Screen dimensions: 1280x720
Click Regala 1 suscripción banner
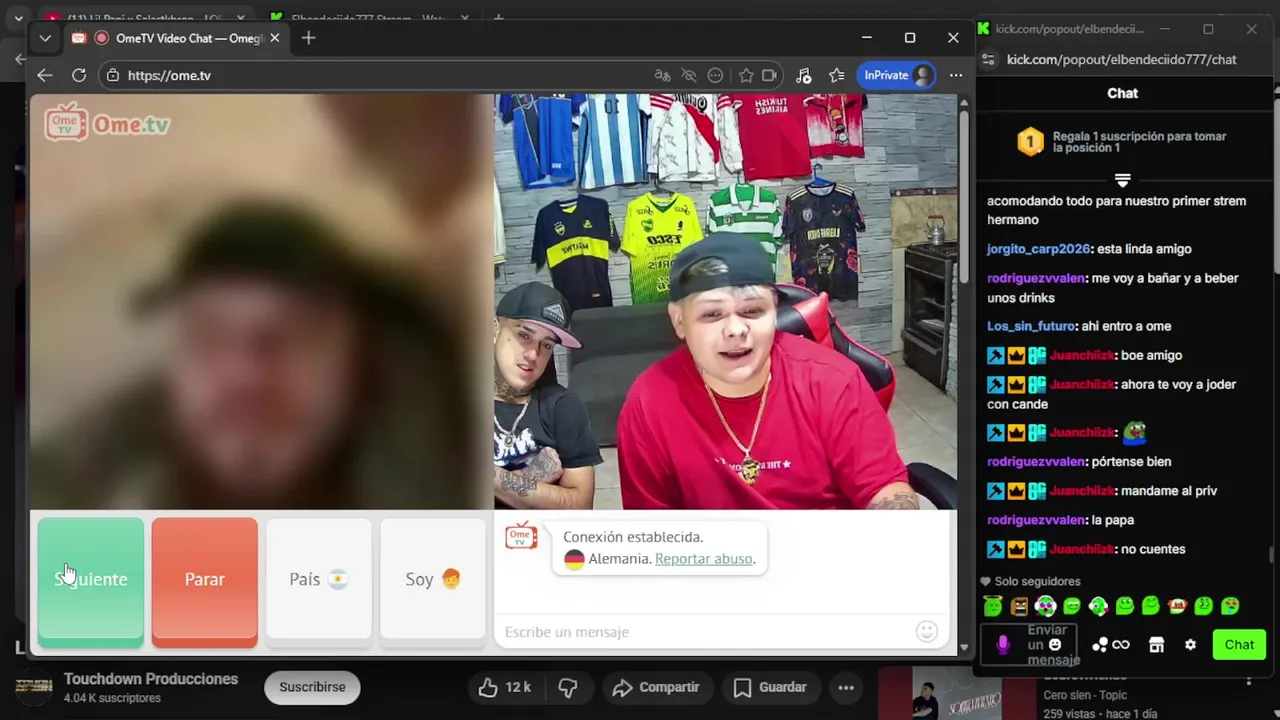(x=1122, y=142)
